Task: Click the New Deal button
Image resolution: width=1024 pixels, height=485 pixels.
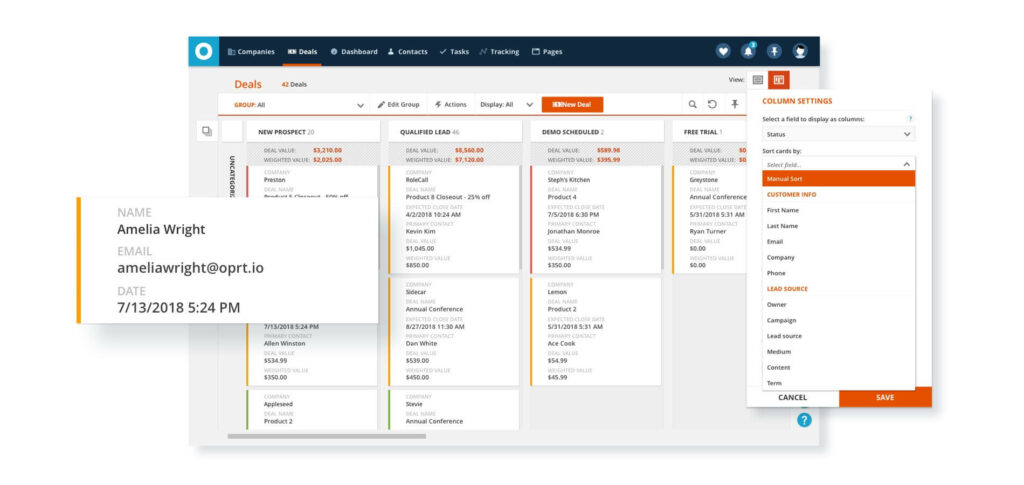Action: 572,104
